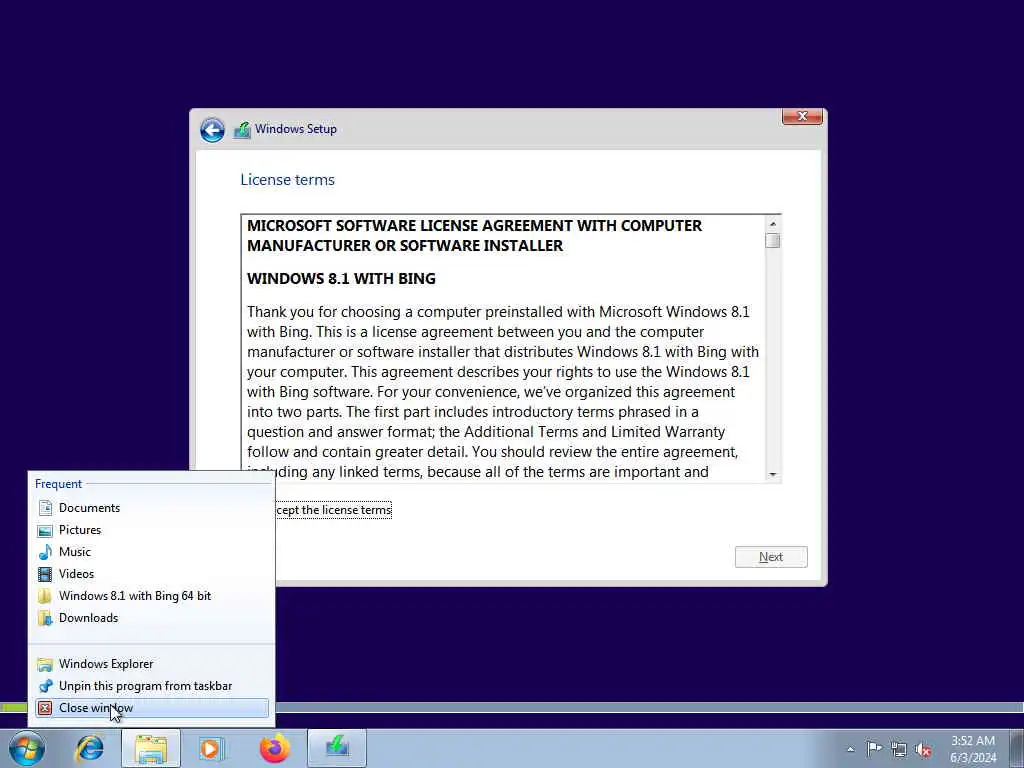Click the red Close window icon
The height and width of the screenshot is (768, 1024).
[45, 708]
